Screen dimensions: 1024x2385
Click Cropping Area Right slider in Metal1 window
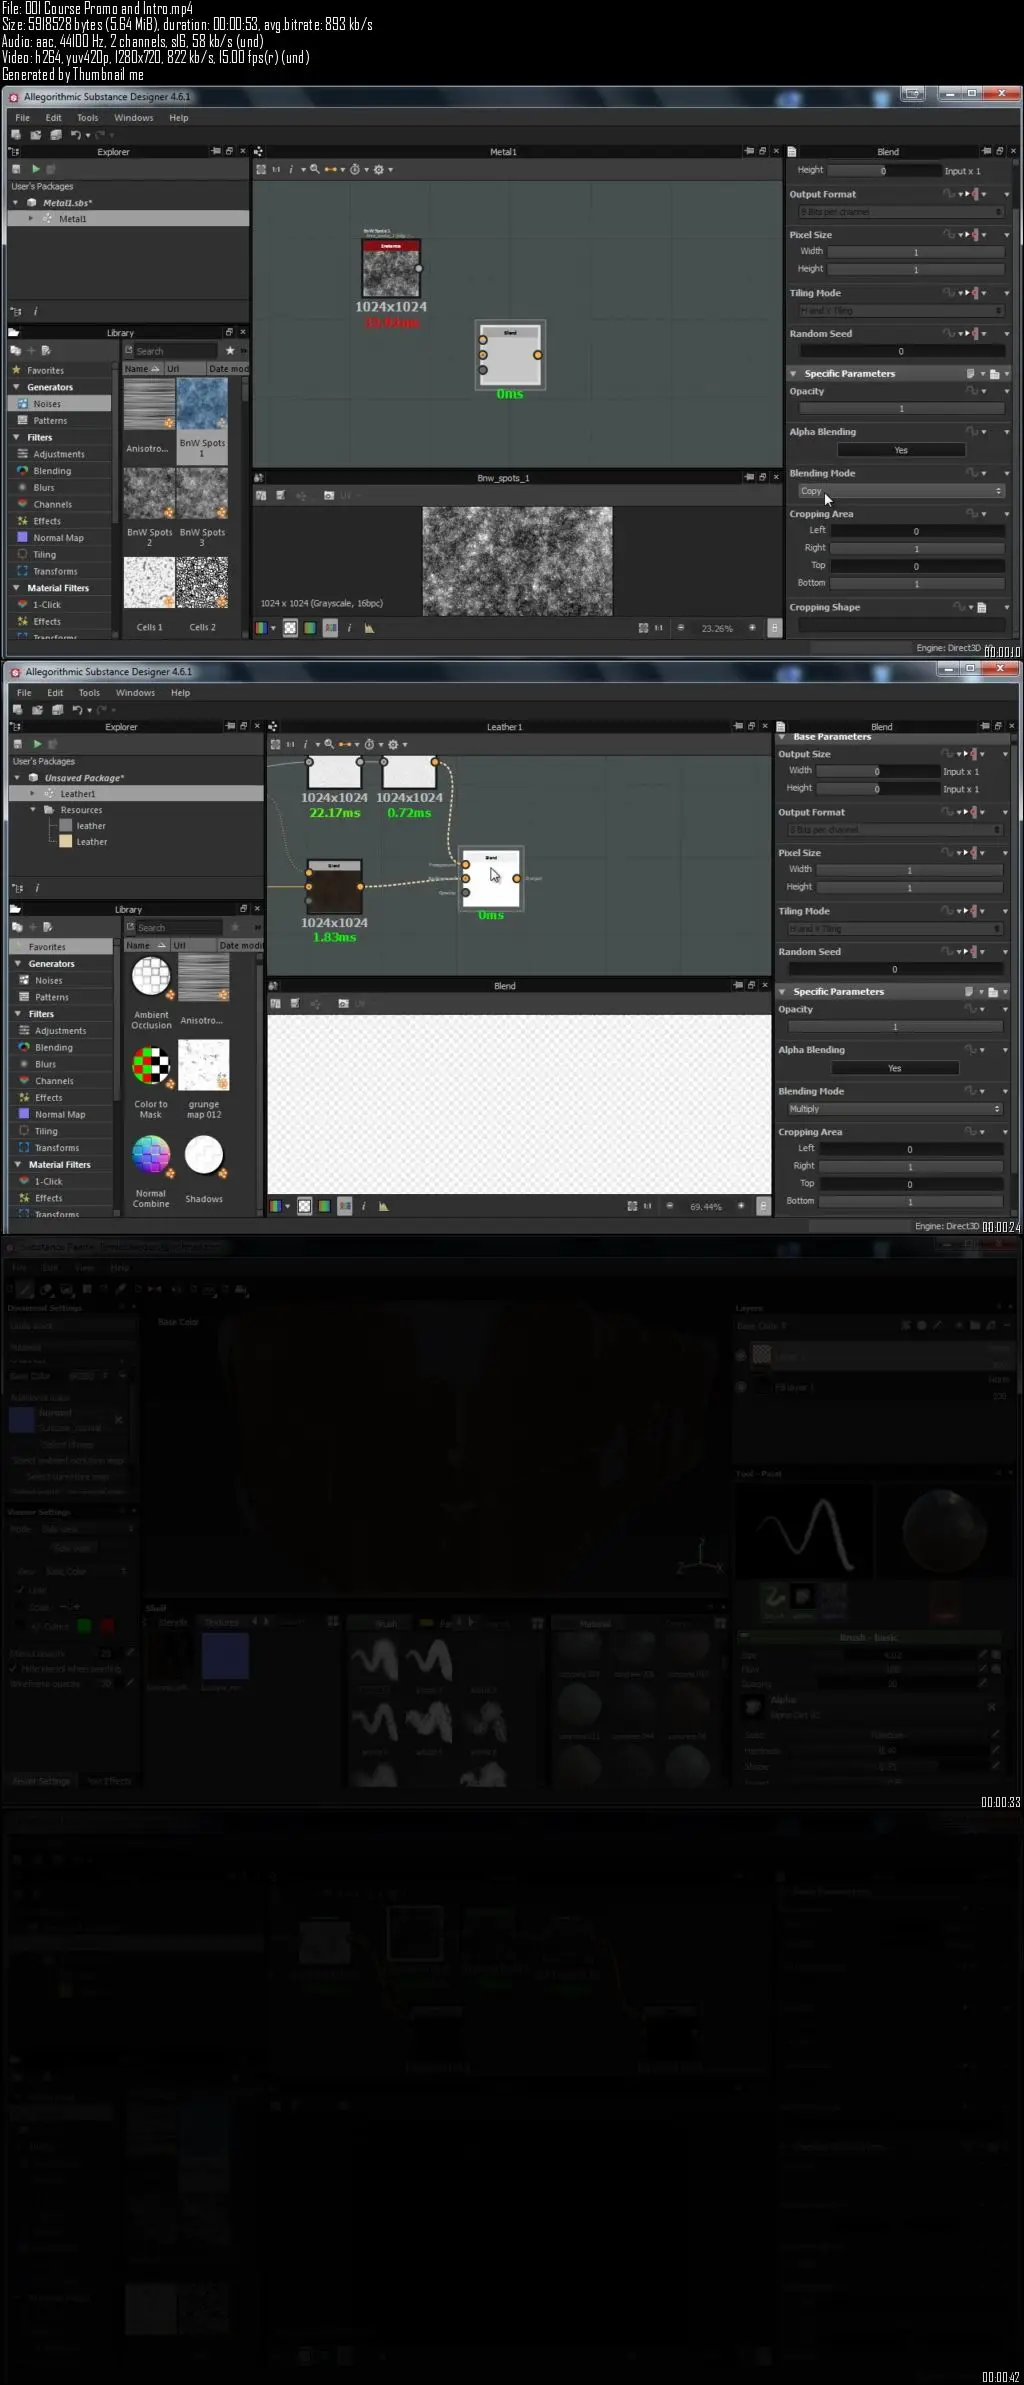(x=916, y=548)
